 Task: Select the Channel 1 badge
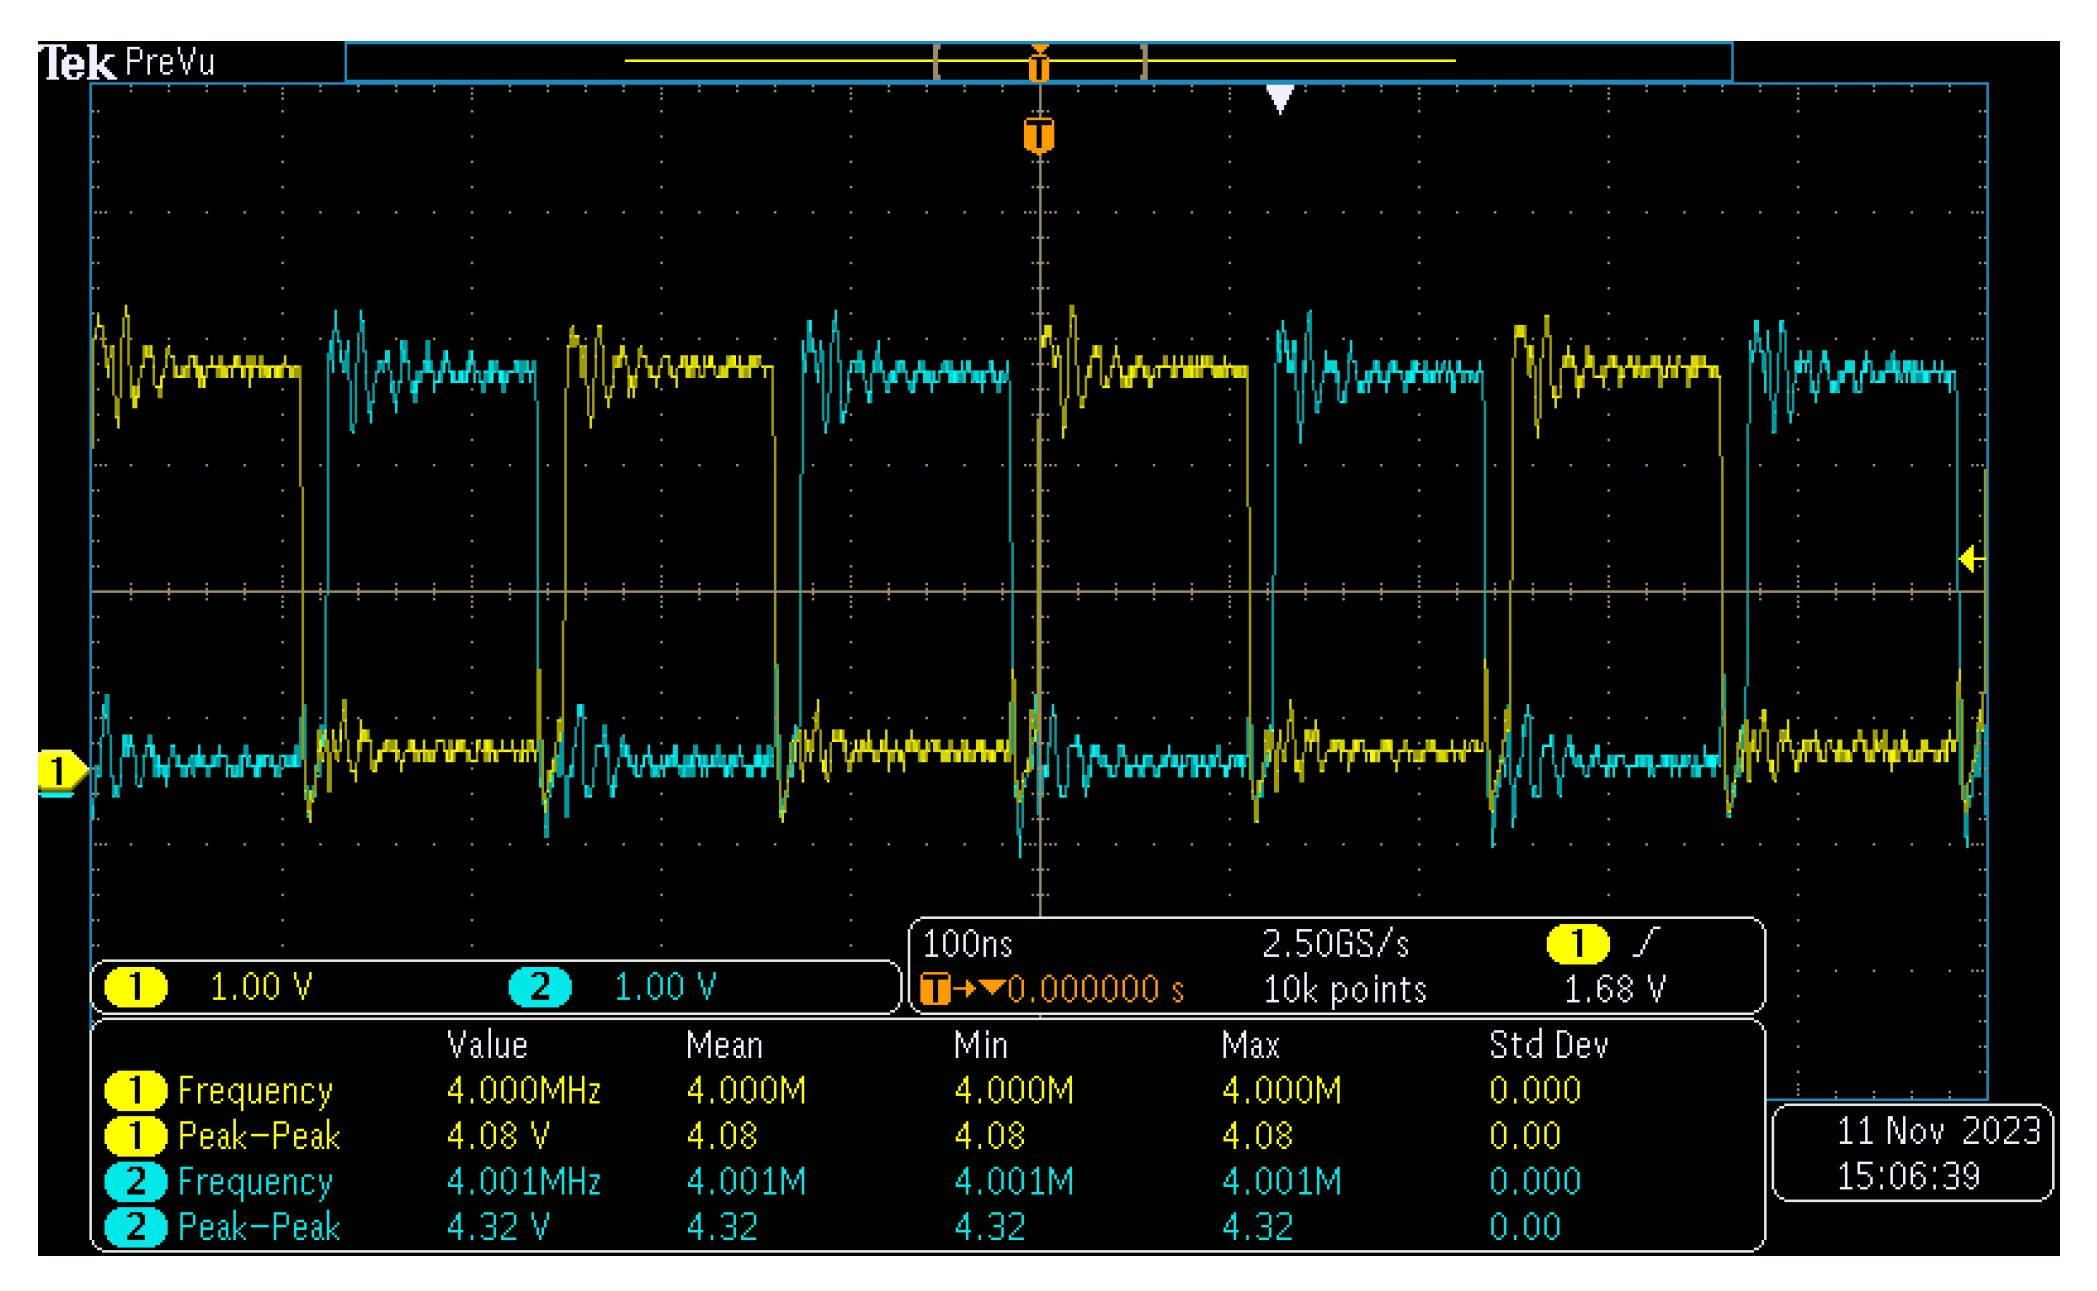coord(136,986)
